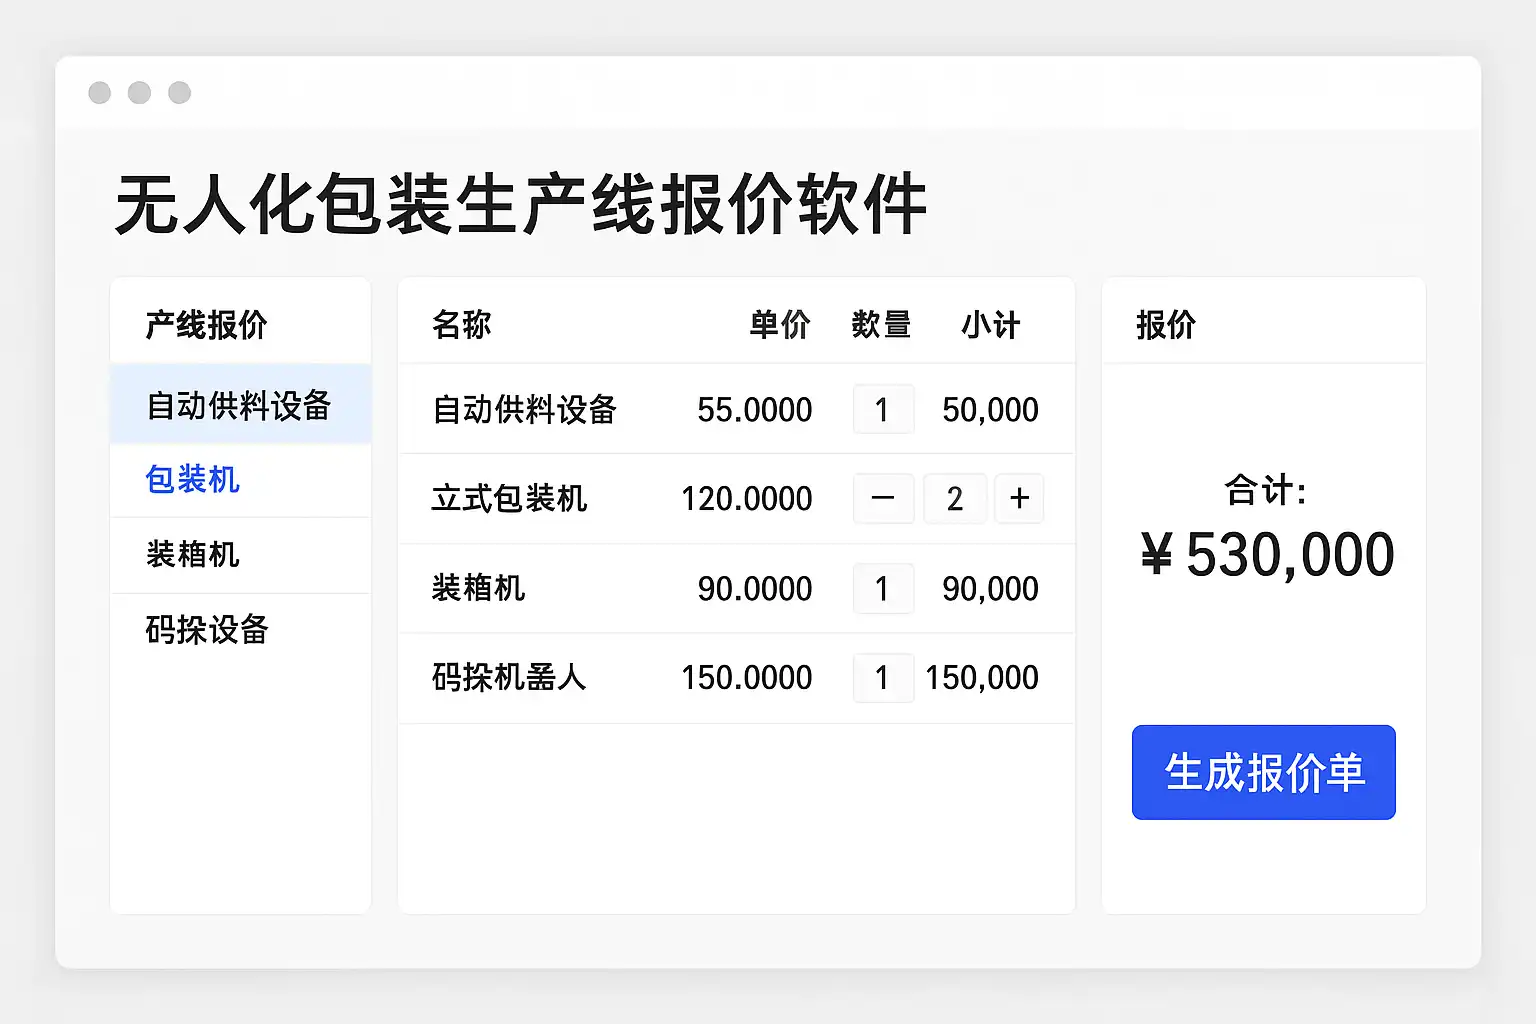Click the 小计 column header
The width and height of the screenshot is (1536, 1024).
[990, 324]
